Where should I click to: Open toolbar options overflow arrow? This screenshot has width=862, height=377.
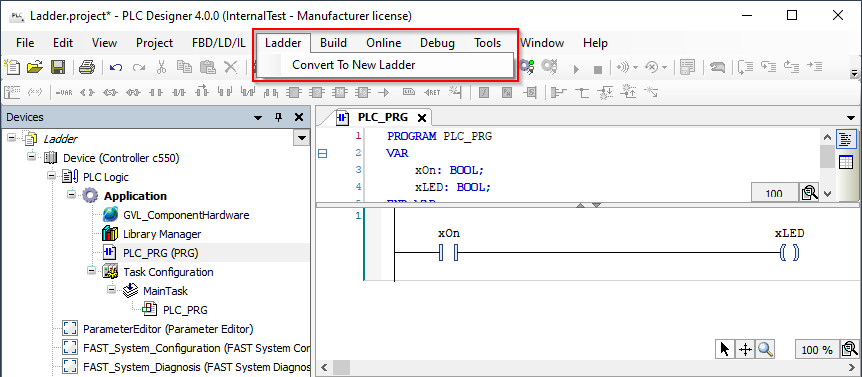854,74
